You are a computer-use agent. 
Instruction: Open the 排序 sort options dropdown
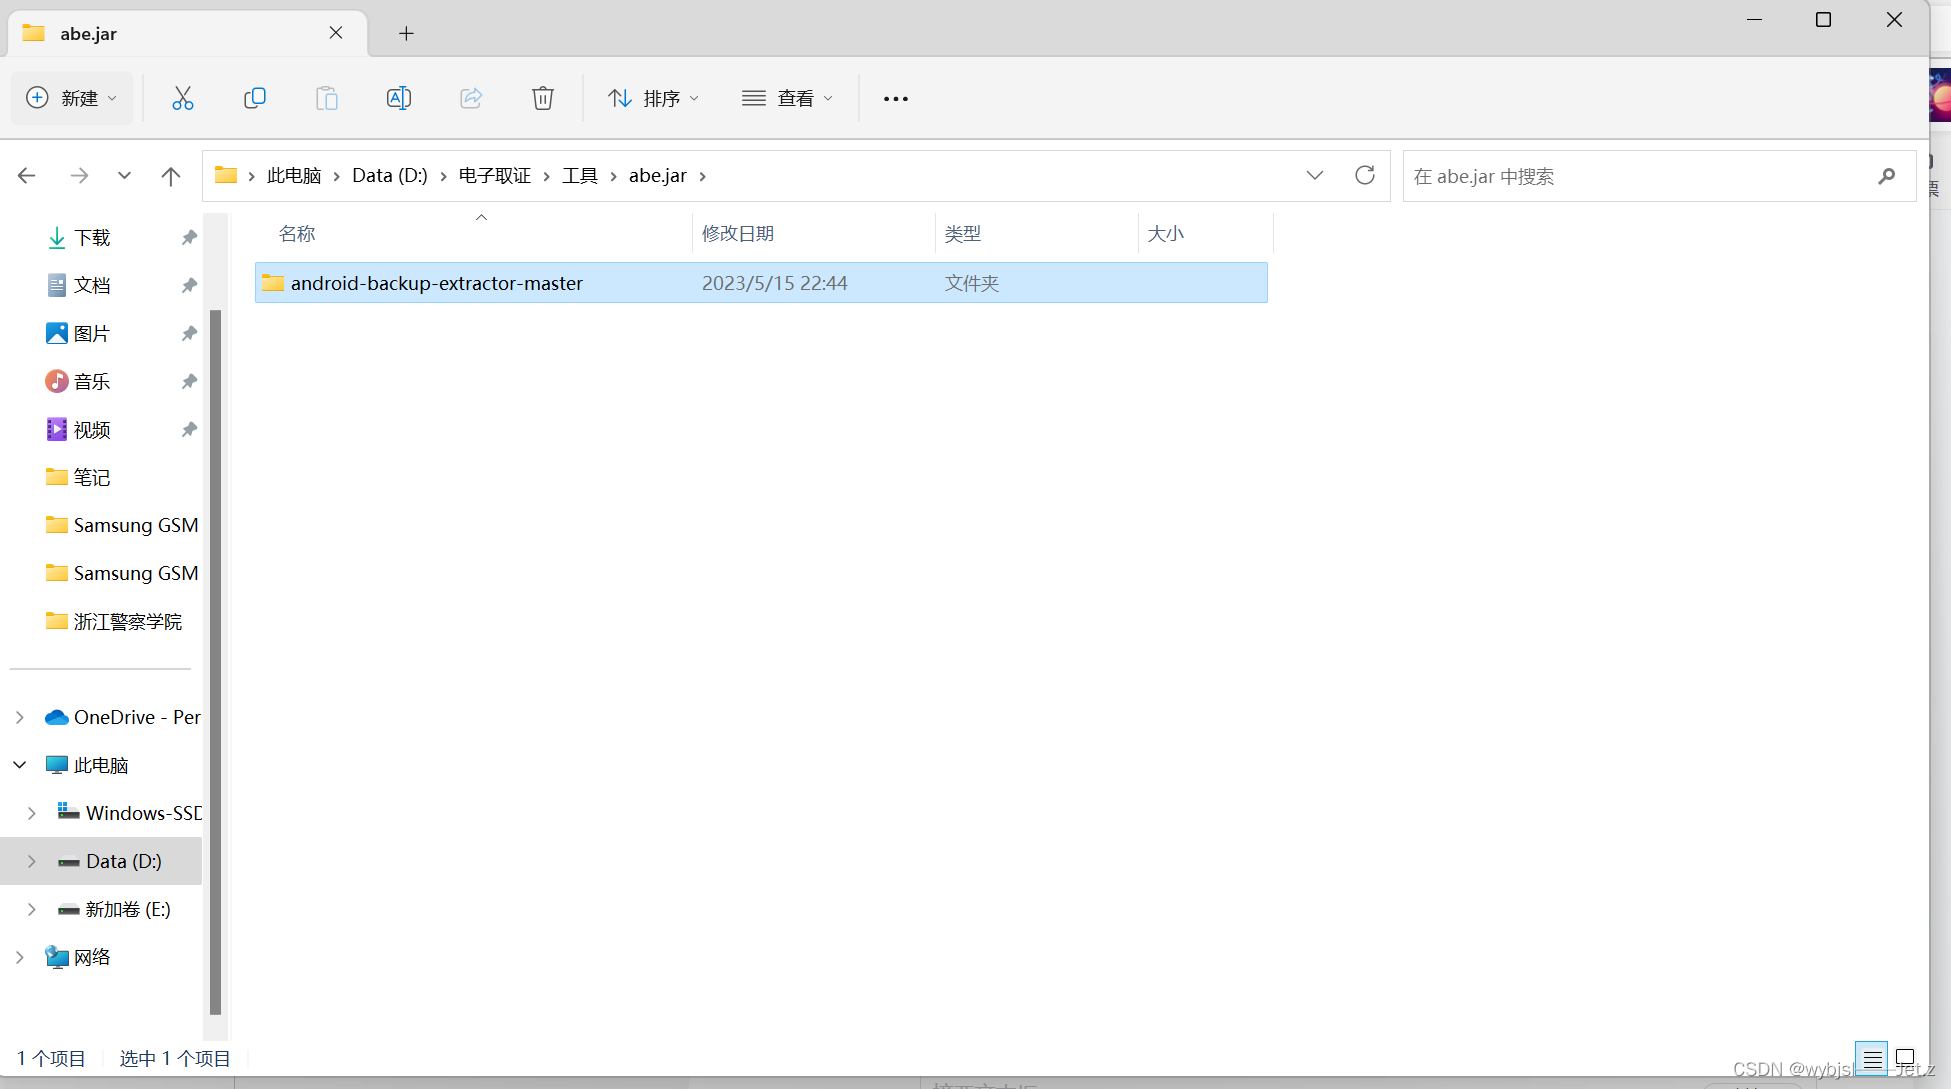pos(652,97)
